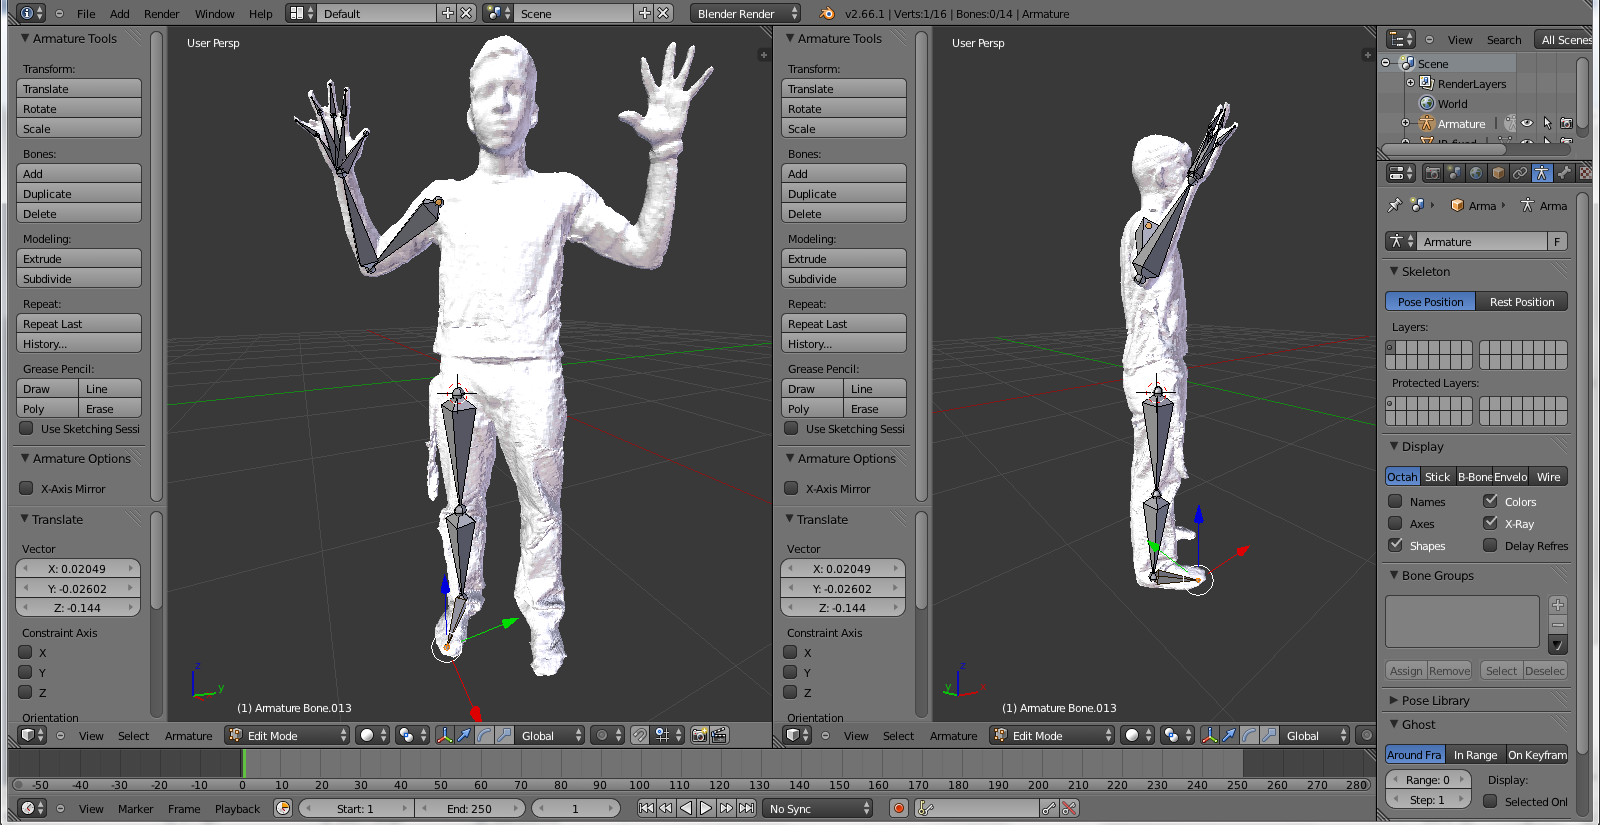
Task: Enable X-Axis Mirror in left panel
Action: (x=27, y=488)
